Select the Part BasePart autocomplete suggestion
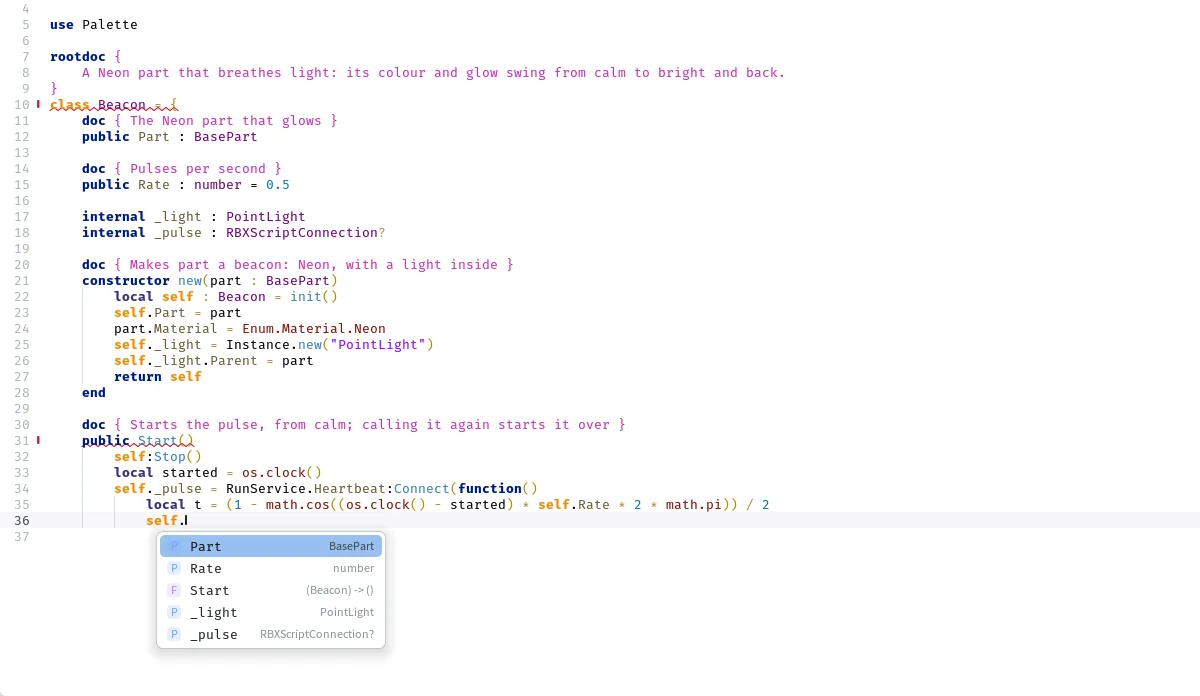The width and height of the screenshot is (1200, 696). pos(271,546)
